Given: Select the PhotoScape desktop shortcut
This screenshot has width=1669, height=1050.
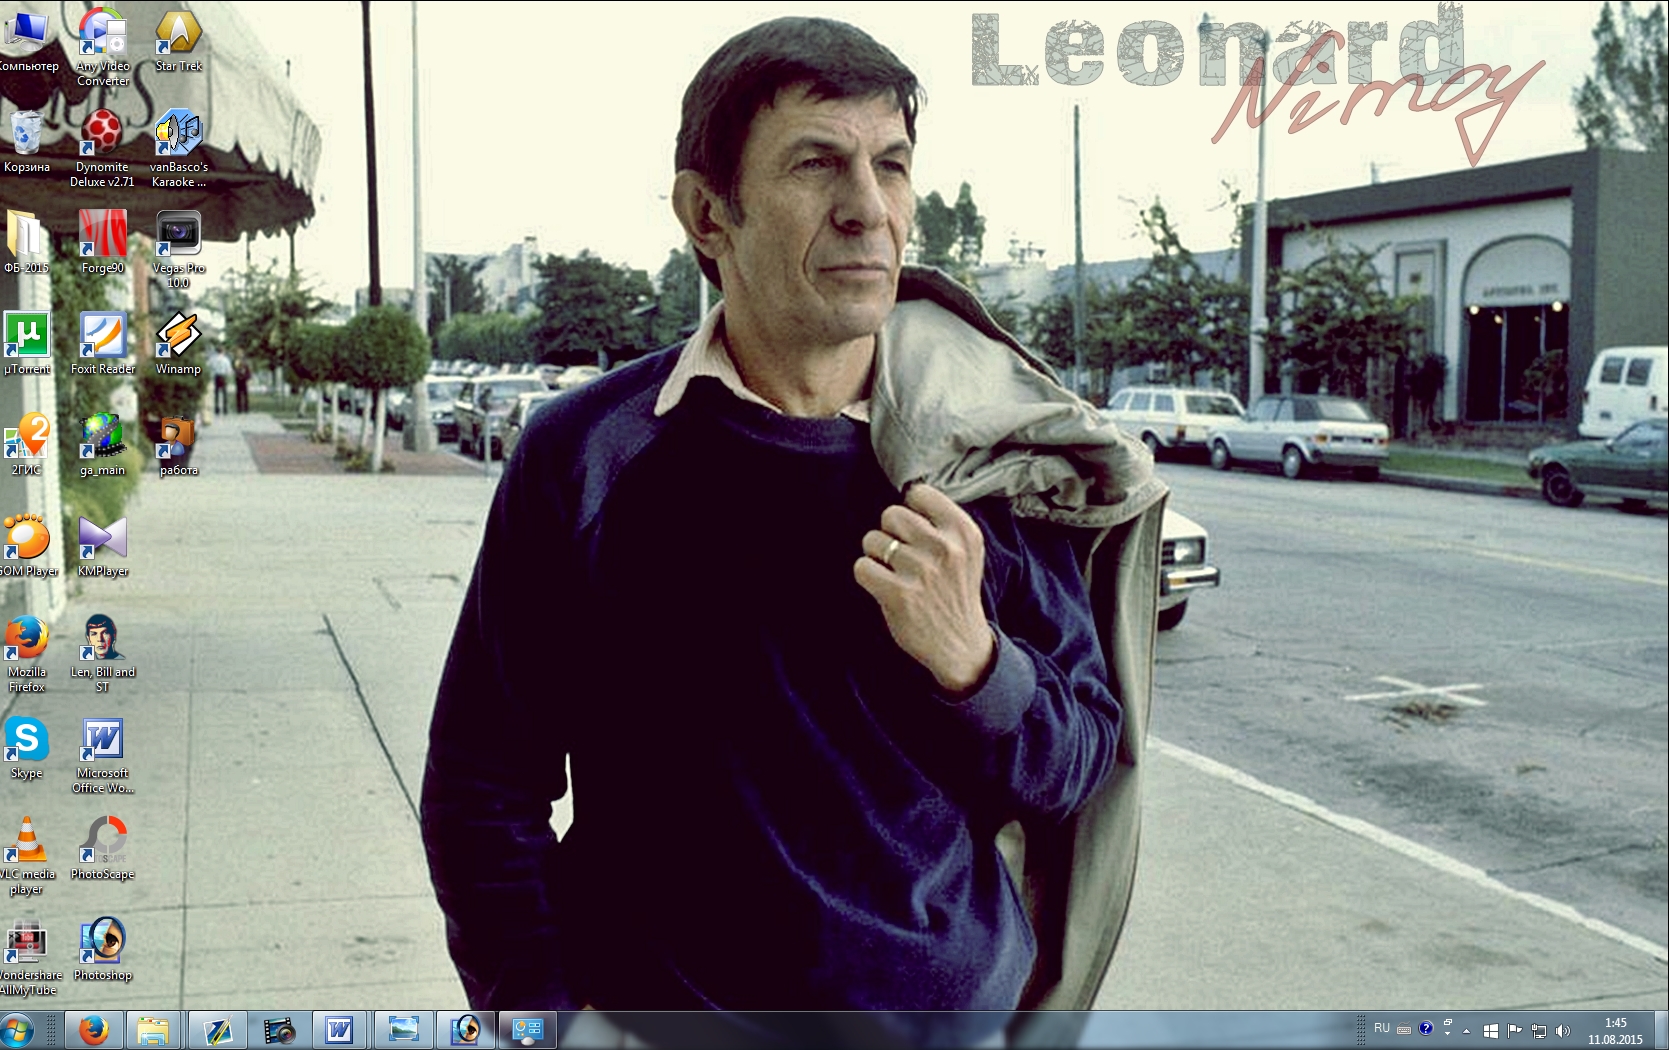Looking at the screenshot, I should click(103, 849).
